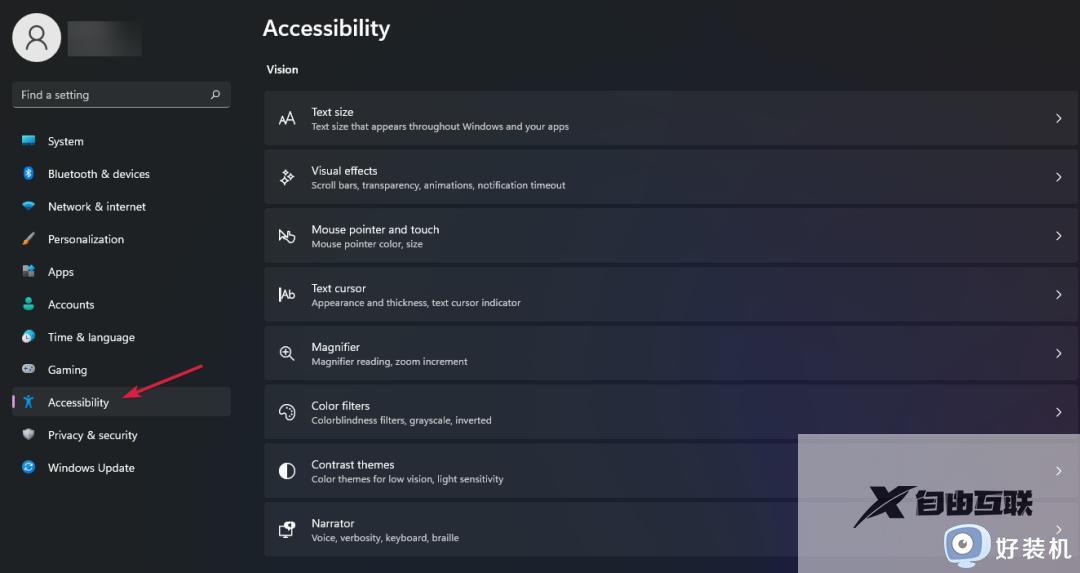The height and width of the screenshot is (573, 1080).
Task: Switch to Network & internet settings
Action: pos(96,207)
